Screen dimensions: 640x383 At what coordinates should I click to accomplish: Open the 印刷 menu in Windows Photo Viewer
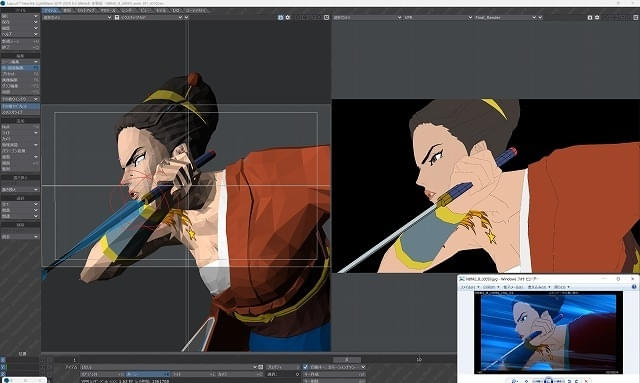(x=491, y=287)
